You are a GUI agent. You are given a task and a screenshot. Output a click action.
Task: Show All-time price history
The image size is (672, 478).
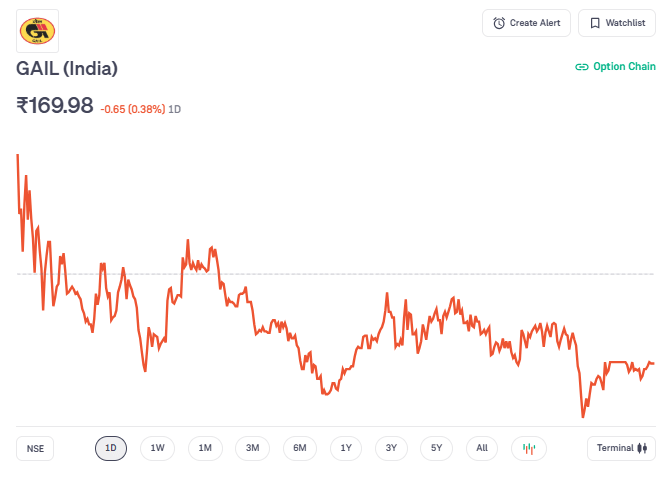tap(482, 448)
